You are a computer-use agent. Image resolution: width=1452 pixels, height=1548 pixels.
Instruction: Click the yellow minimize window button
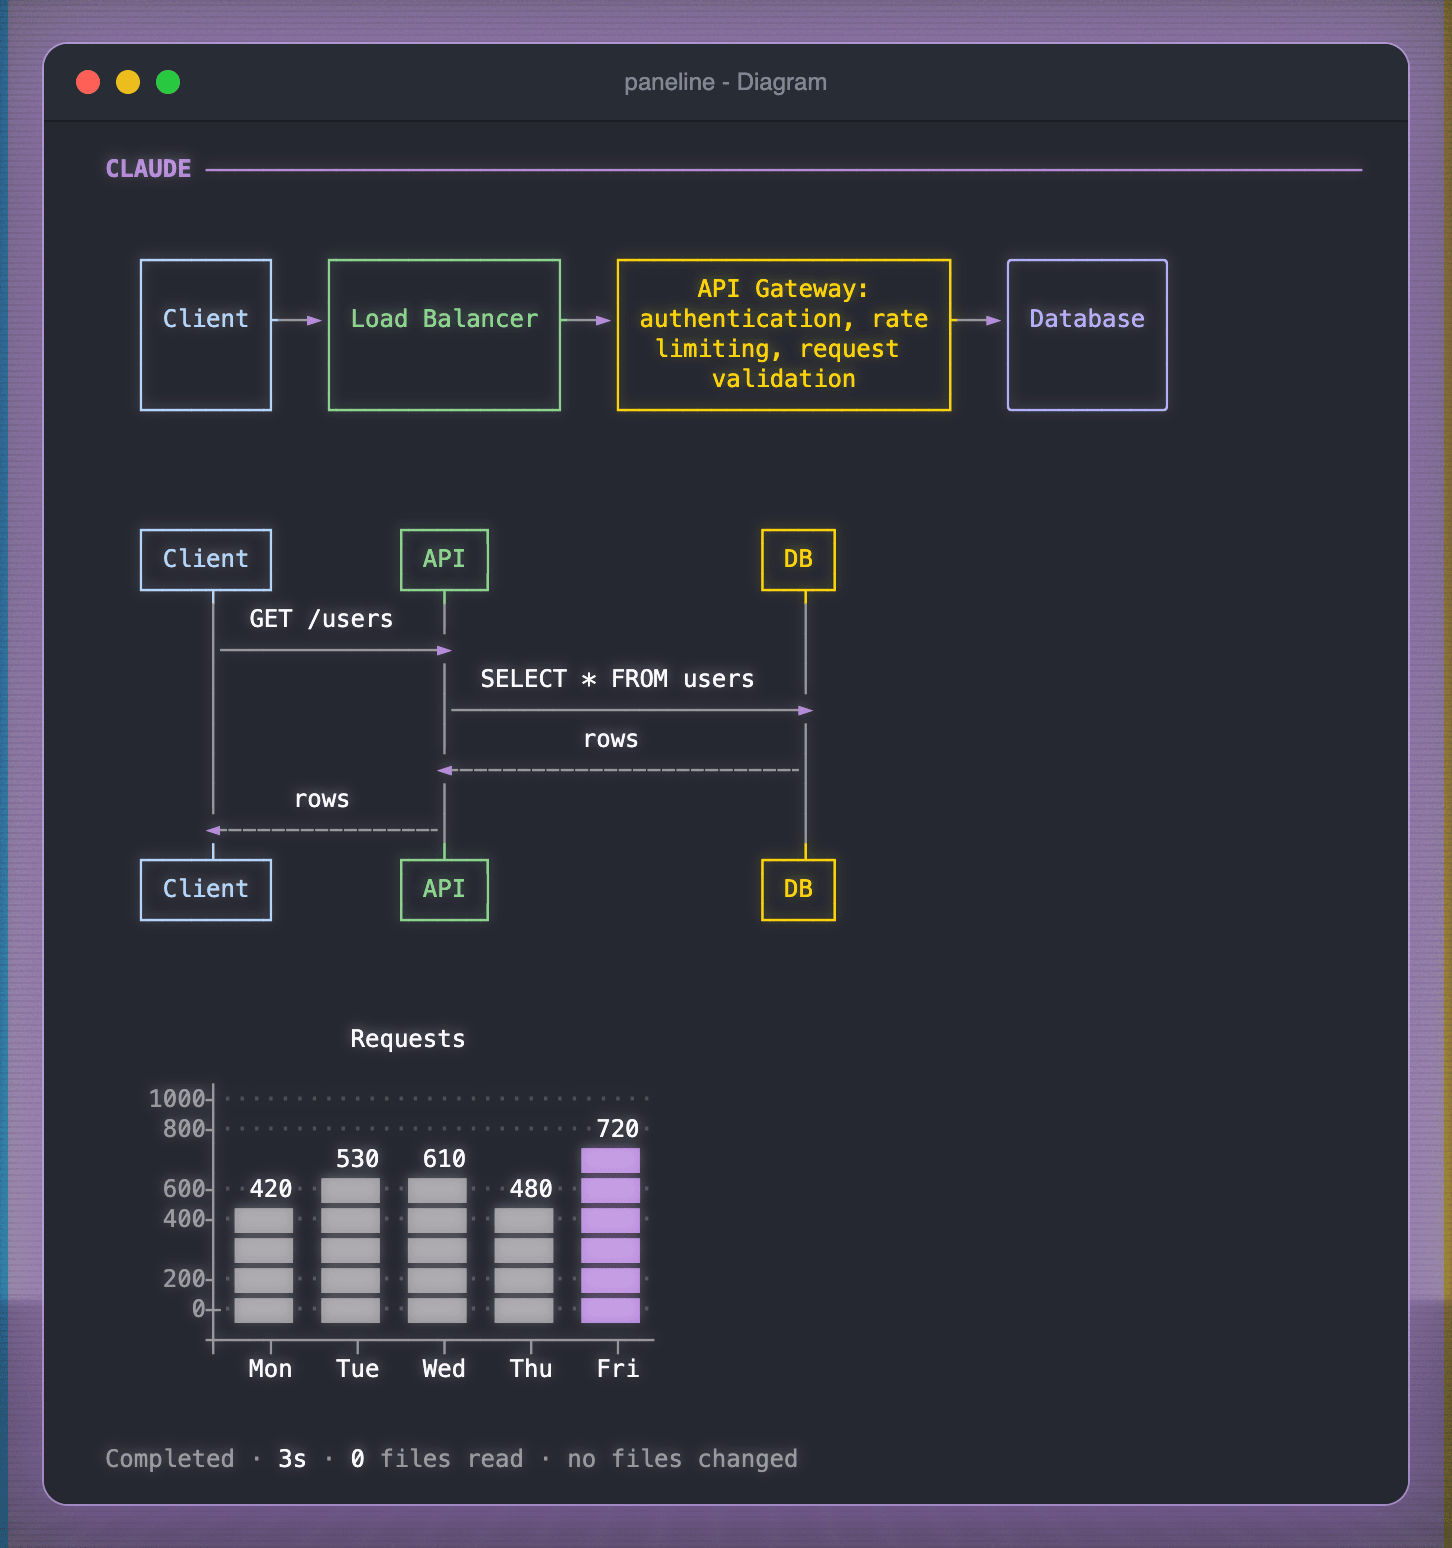pyautogui.click(x=128, y=82)
